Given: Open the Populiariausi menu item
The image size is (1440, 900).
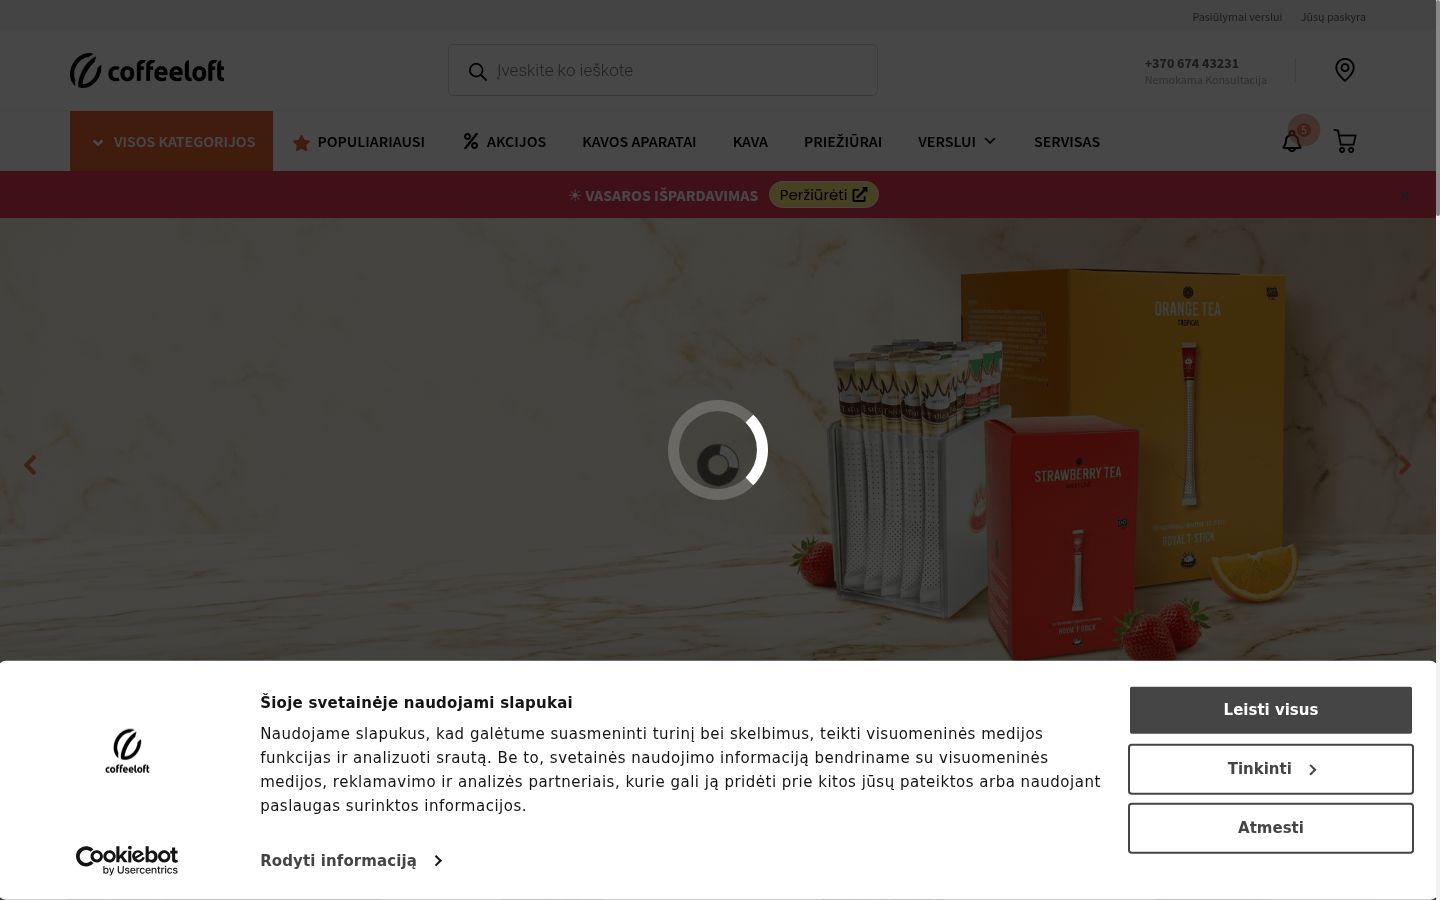Looking at the screenshot, I should [x=359, y=142].
